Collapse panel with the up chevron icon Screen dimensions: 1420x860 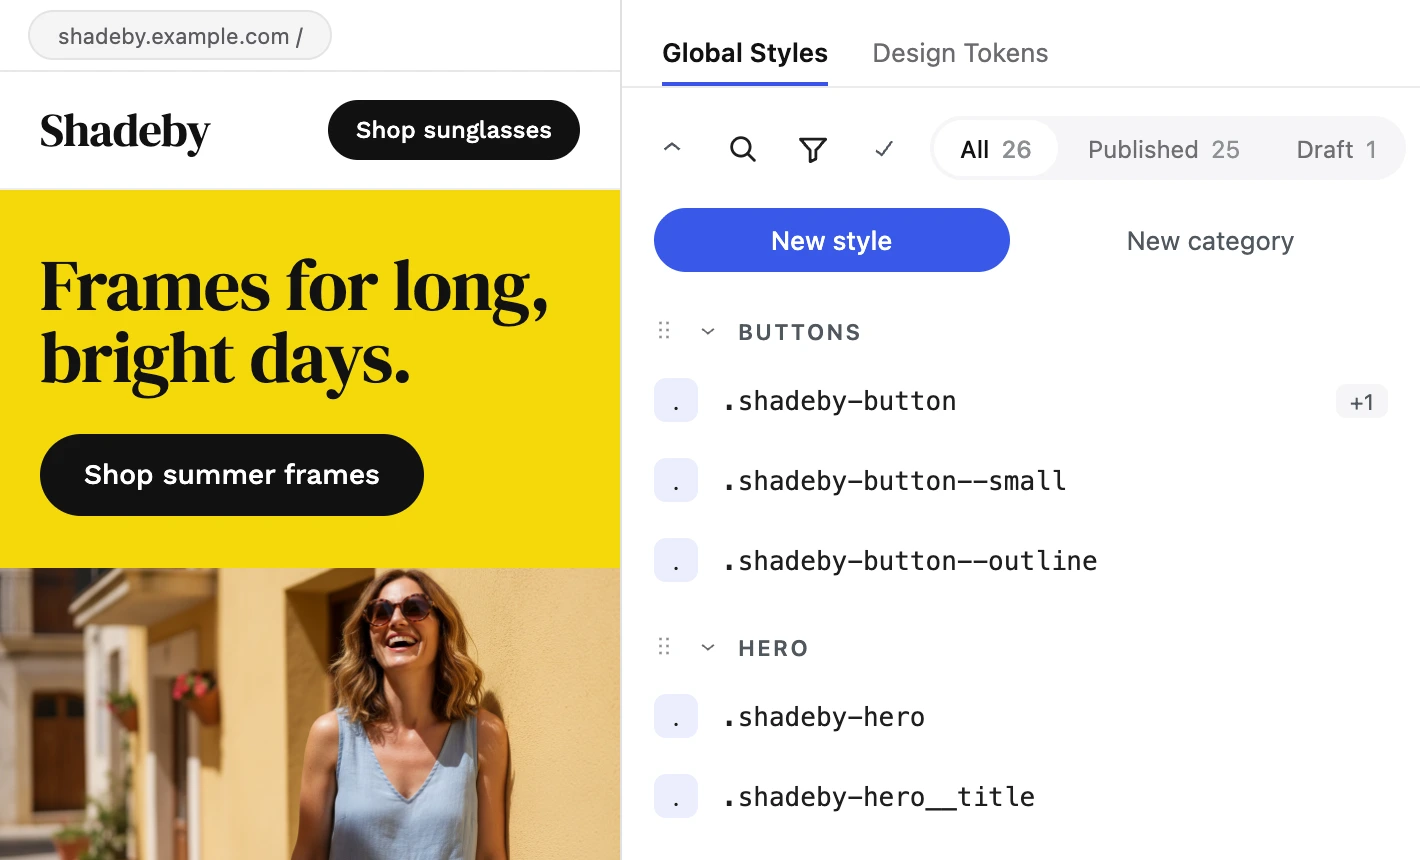tap(672, 148)
